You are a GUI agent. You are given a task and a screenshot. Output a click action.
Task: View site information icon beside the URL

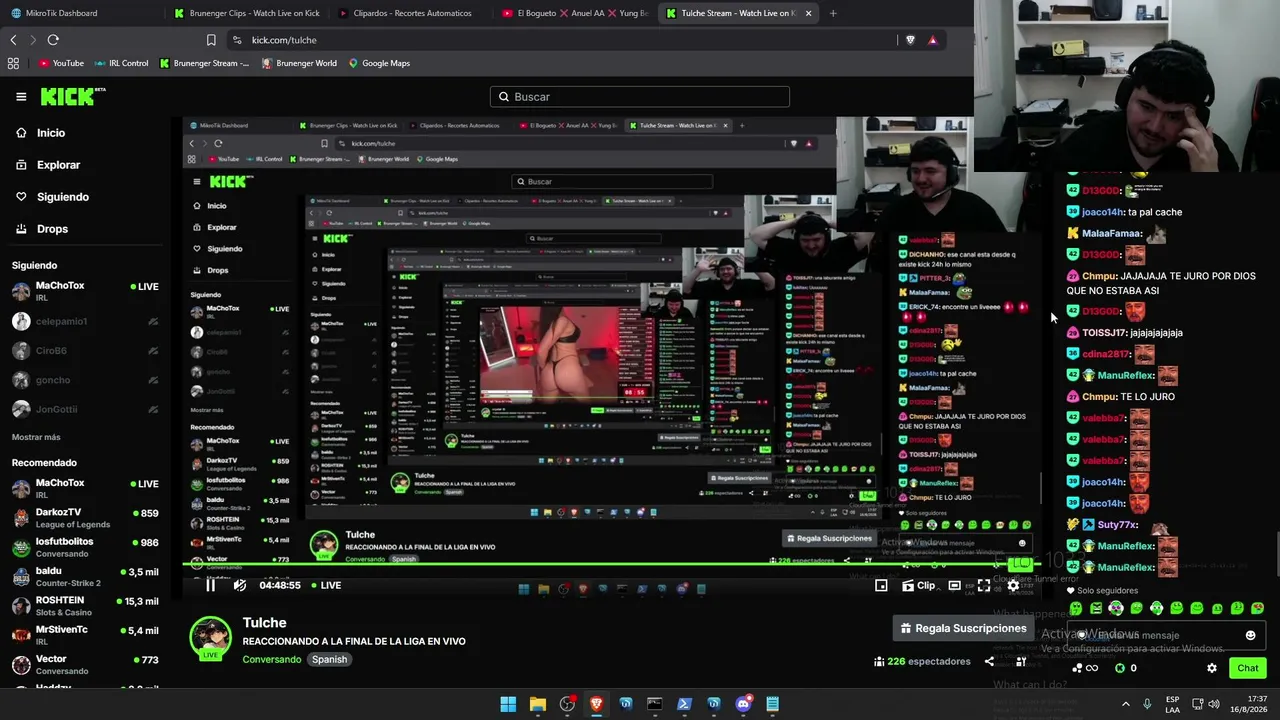(x=237, y=40)
